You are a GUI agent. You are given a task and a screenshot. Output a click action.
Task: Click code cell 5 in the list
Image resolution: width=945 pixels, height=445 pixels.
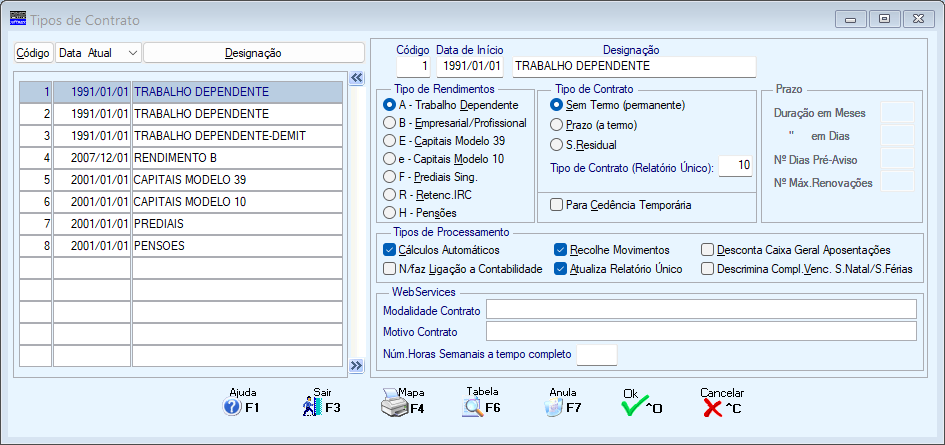(x=36, y=180)
